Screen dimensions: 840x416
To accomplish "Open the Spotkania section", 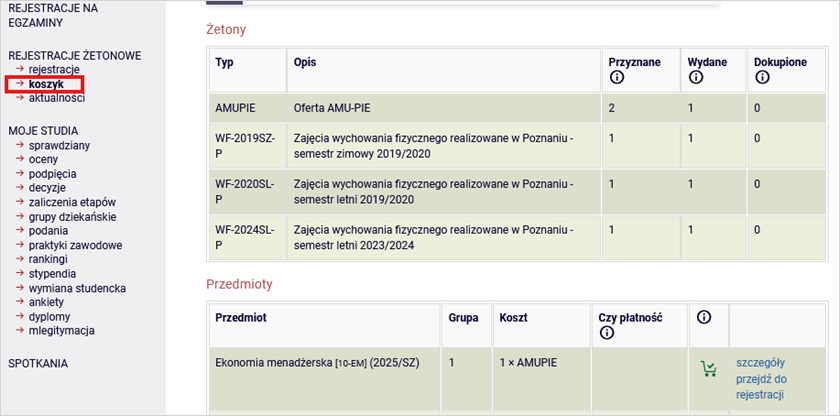I will [37, 363].
